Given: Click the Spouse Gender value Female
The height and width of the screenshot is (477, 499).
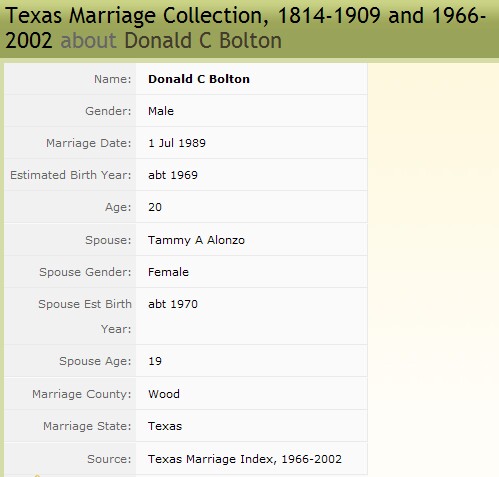Looking at the screenshot, I should click(x=169, y=272).
